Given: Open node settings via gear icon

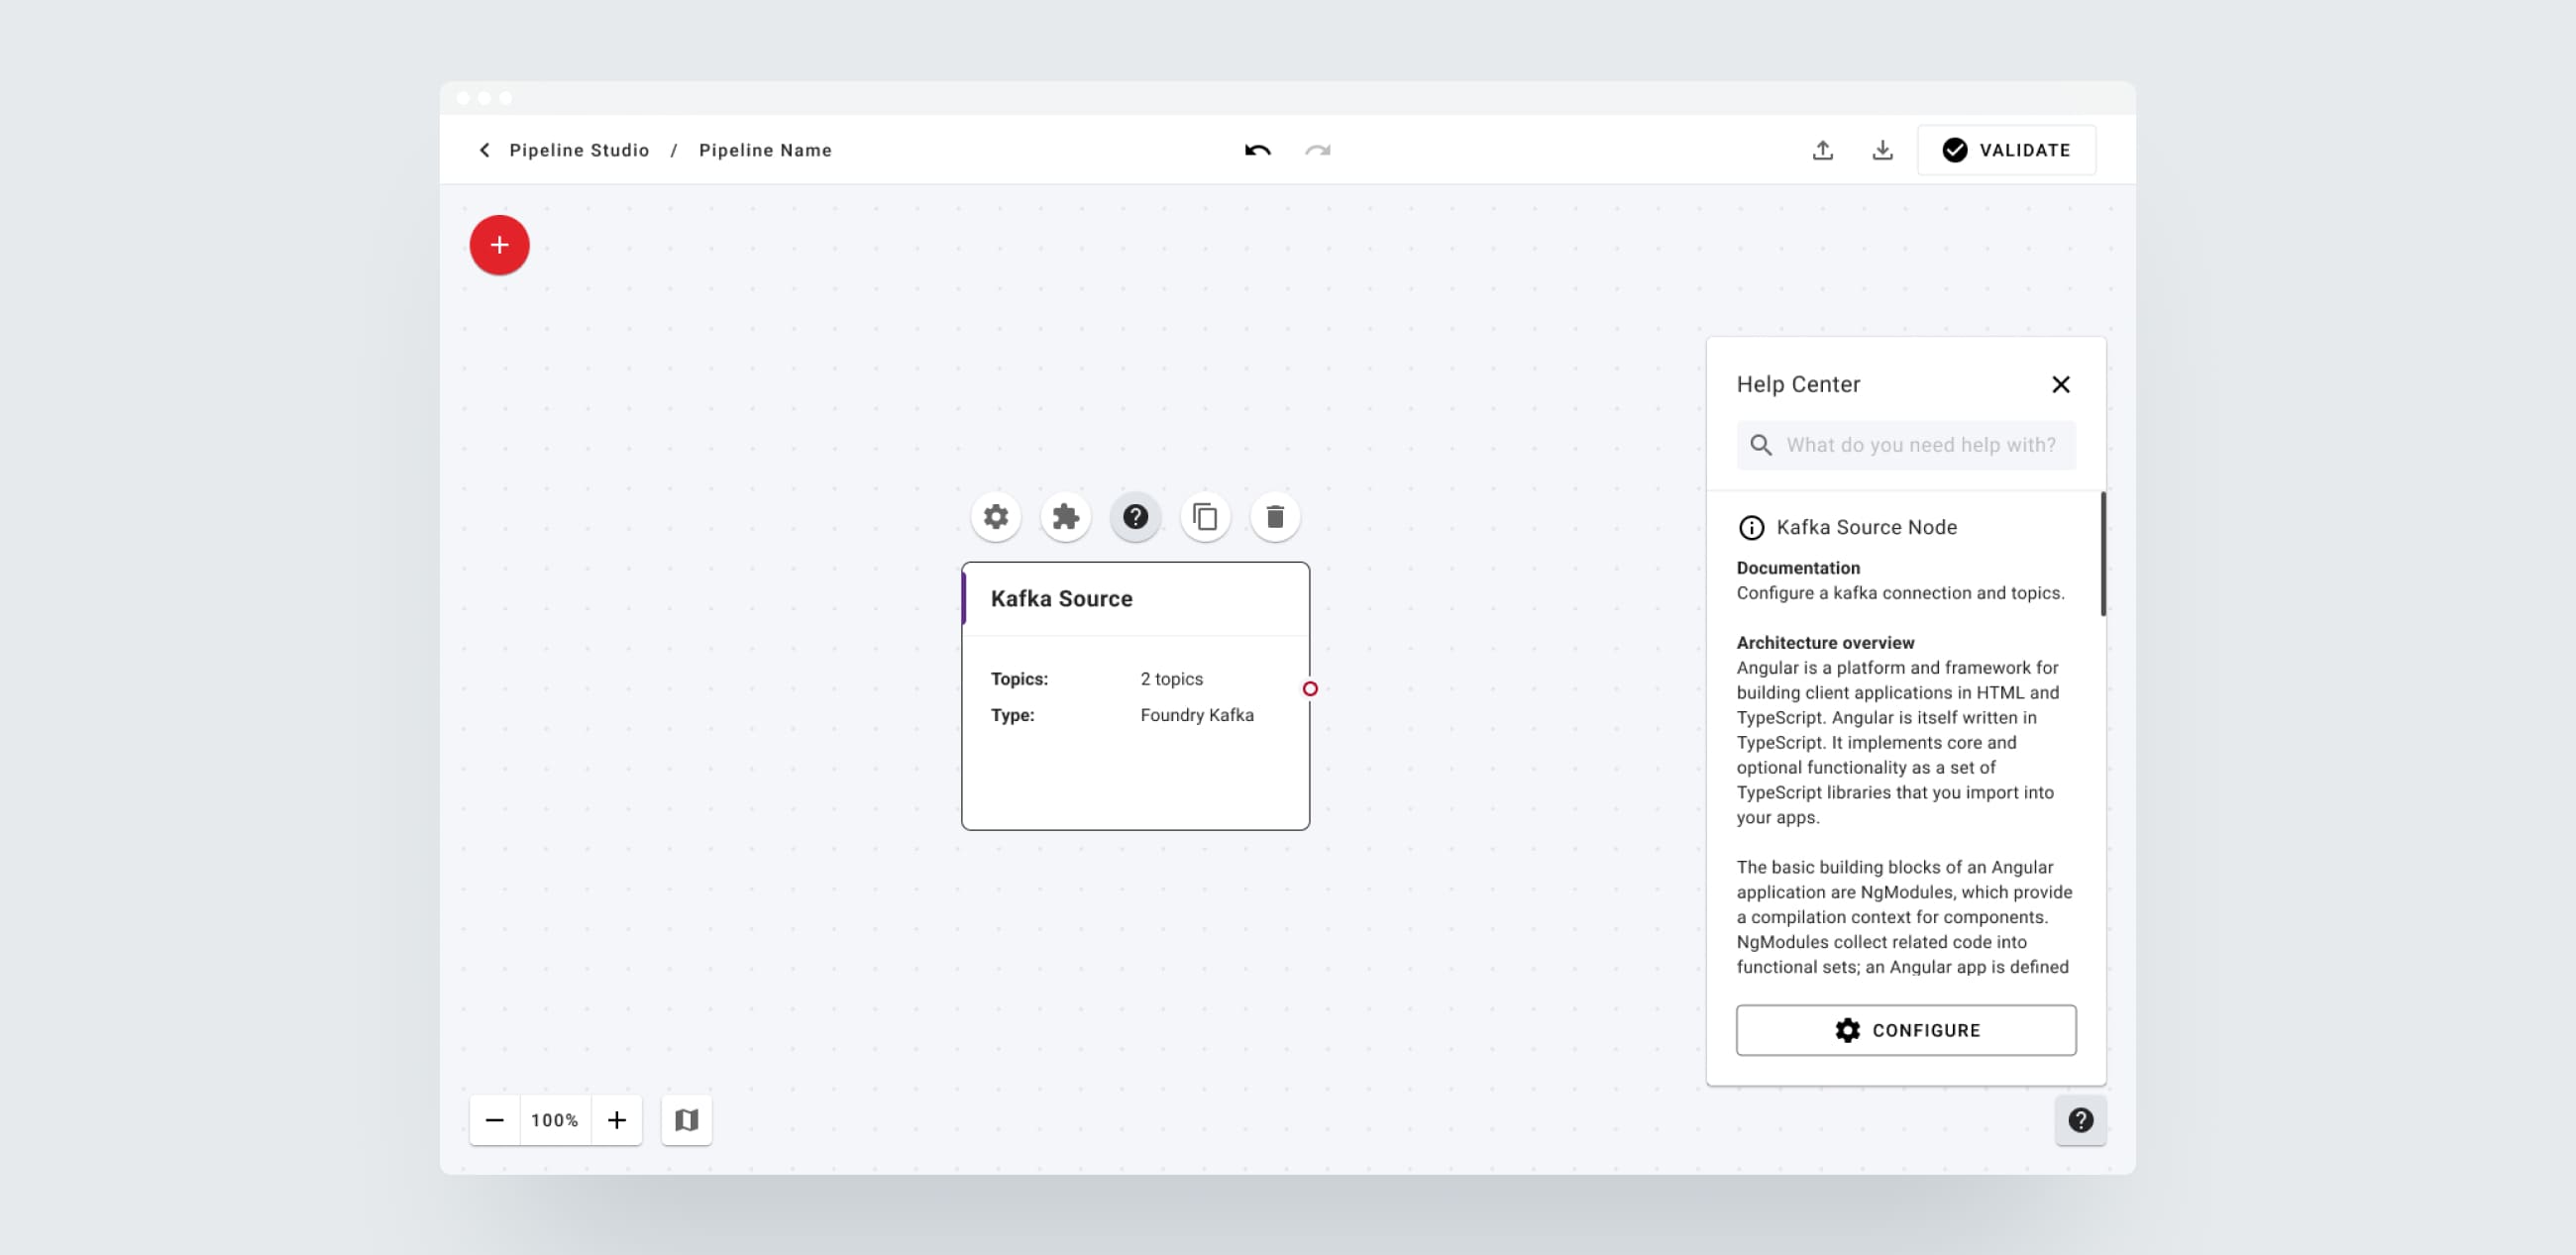Looking at the screenshot, I should click(995, 517).
